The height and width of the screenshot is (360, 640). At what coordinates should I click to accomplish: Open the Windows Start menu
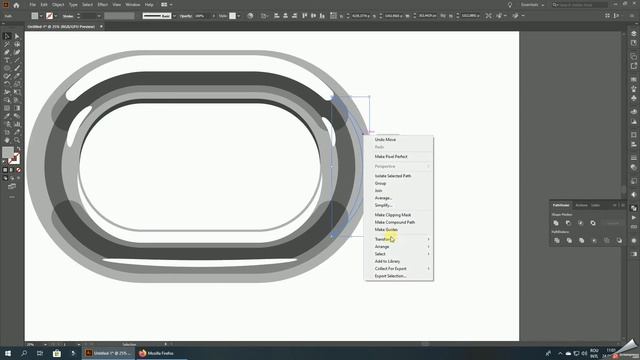point(8,353)
